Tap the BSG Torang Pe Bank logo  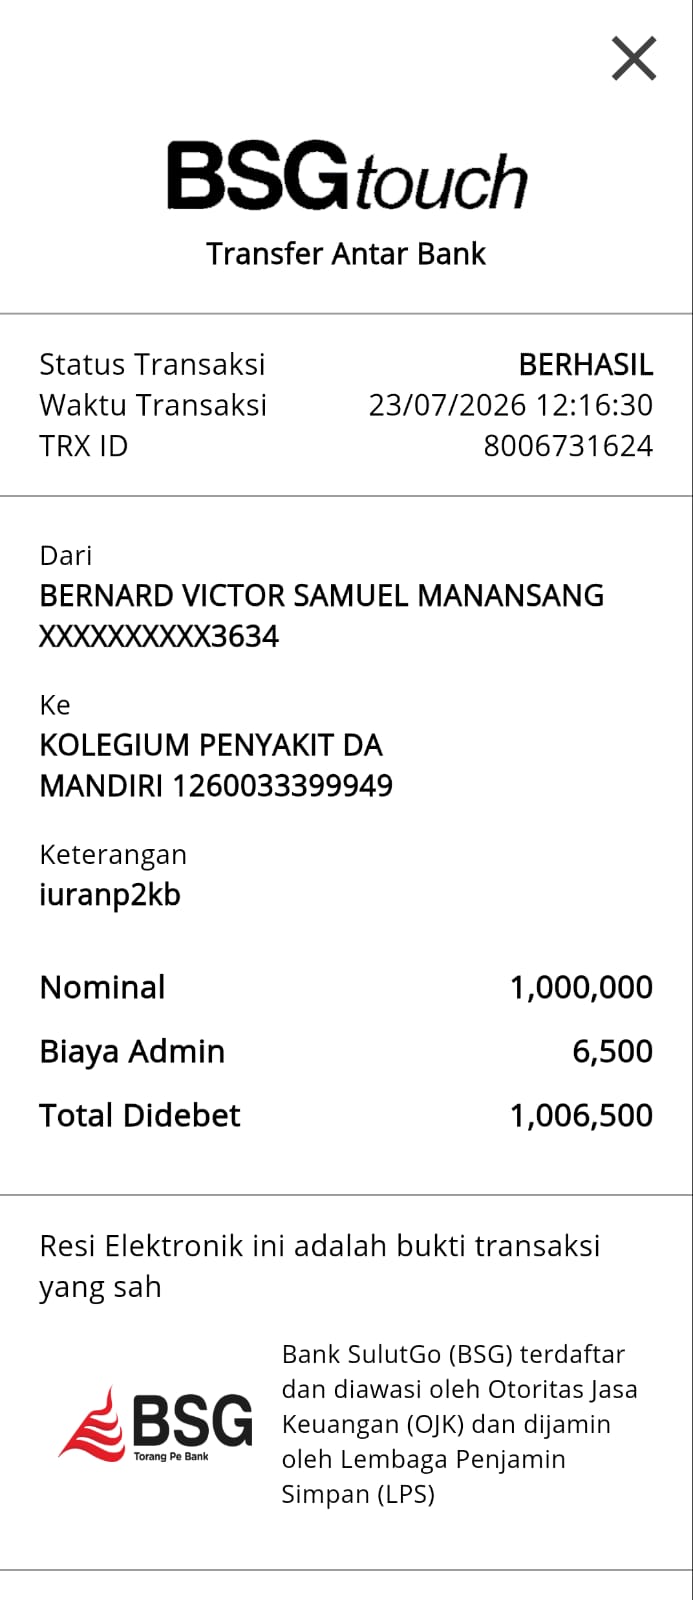155,1424
